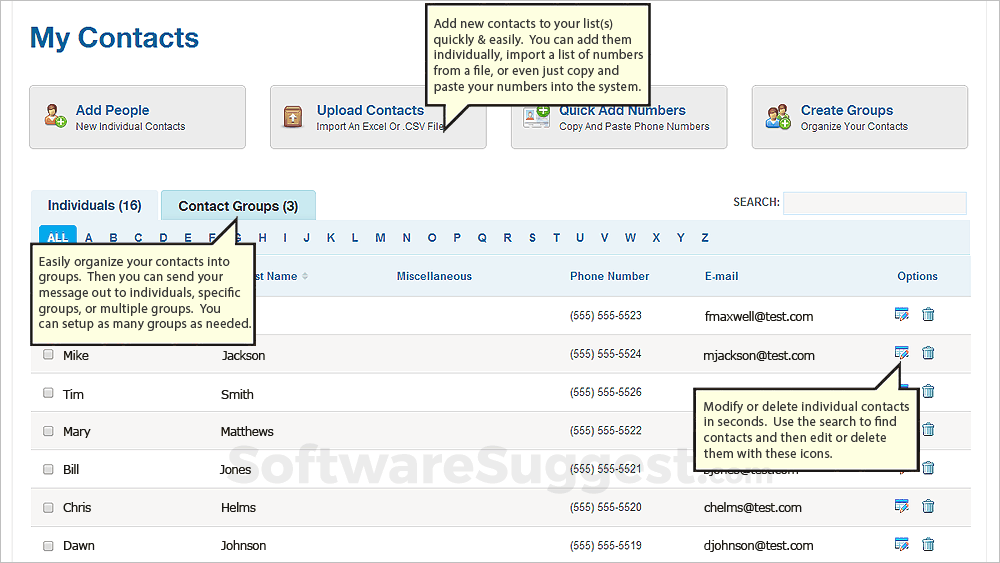Screen dimensions: 1000x563
Task: Click the Upload Contacts file icon
Action: (x=293, y=117)
